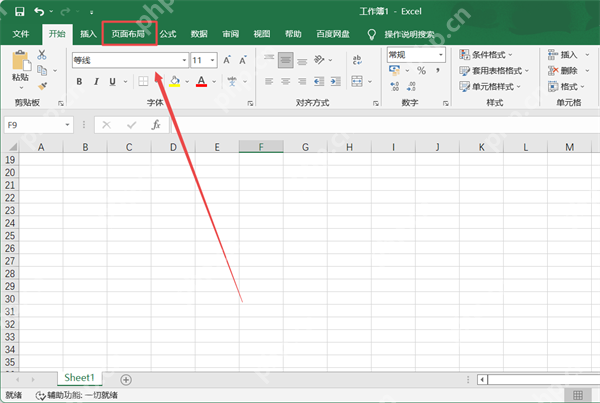Apply percent style number format
600x403 pixels.
(x=421, y=70)
